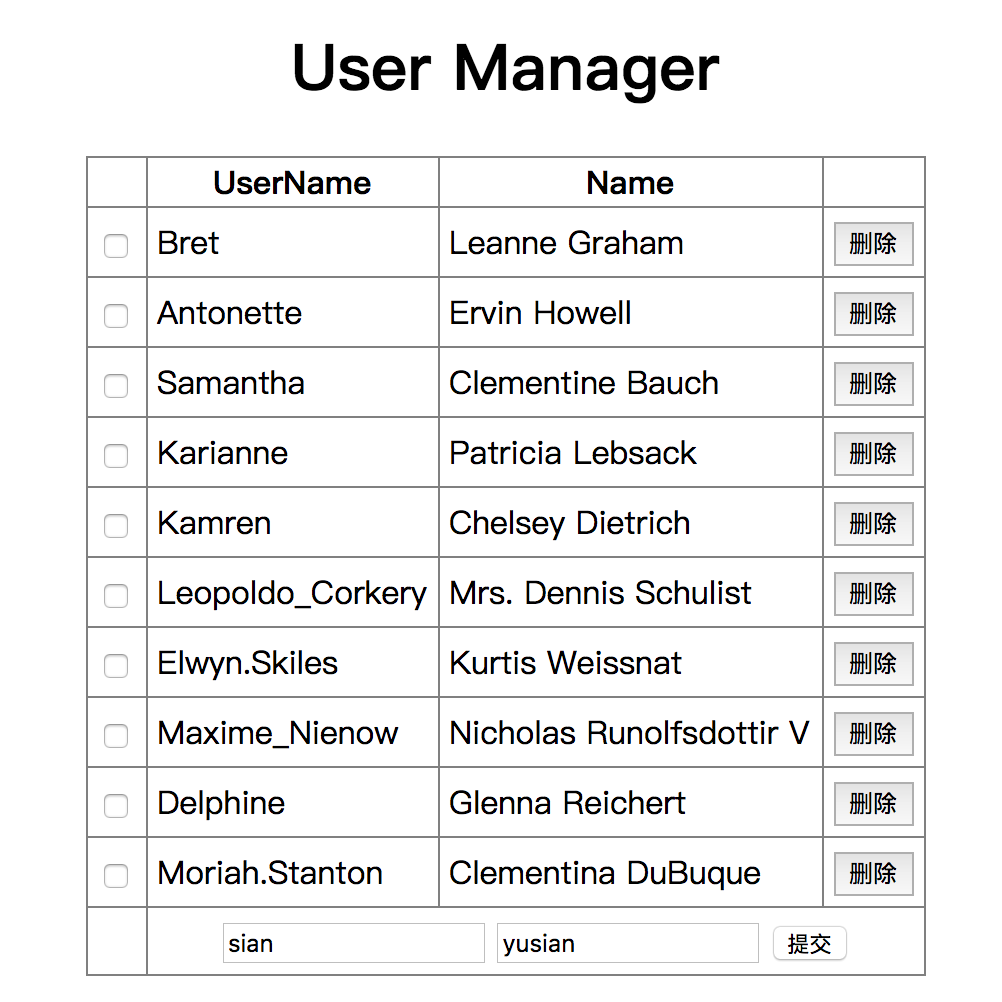Toggle the checkbox beside Karianne
This screenshot has width=1002, height=1002.
[116, 455]
